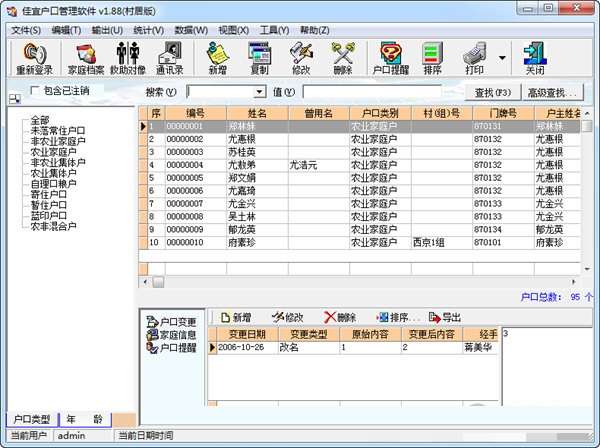Open the 救助对象 toolbar icon
The image size is (600, 448).
(127, 58)
